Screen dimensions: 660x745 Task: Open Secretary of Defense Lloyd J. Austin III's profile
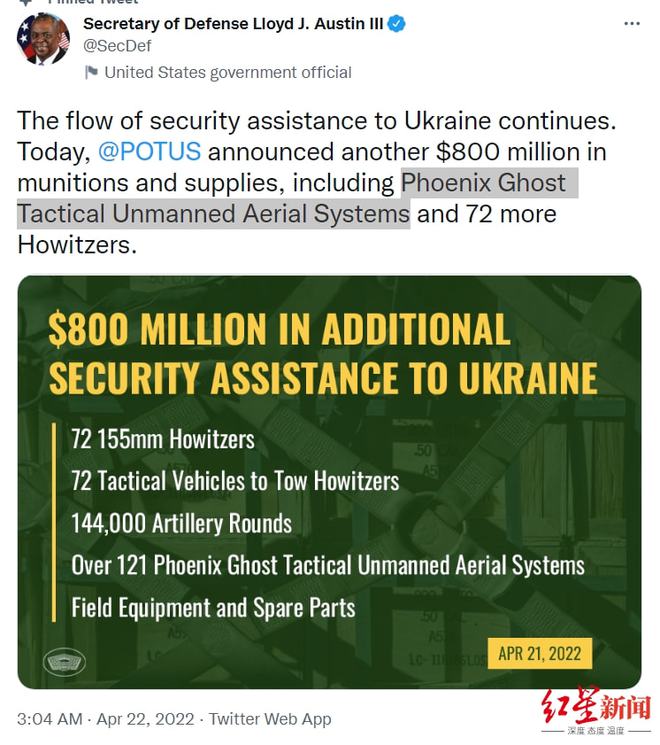(x=233, y=23)
